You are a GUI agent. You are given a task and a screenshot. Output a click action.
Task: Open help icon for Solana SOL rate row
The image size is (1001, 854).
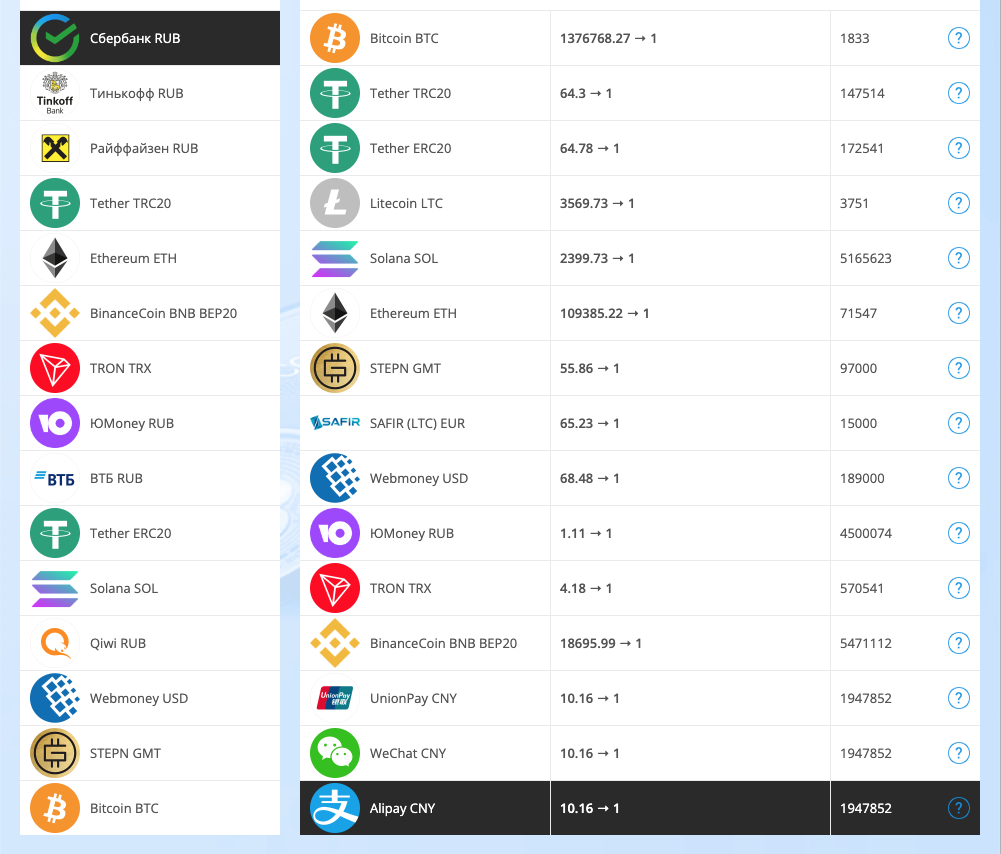[x=958, y=258]
